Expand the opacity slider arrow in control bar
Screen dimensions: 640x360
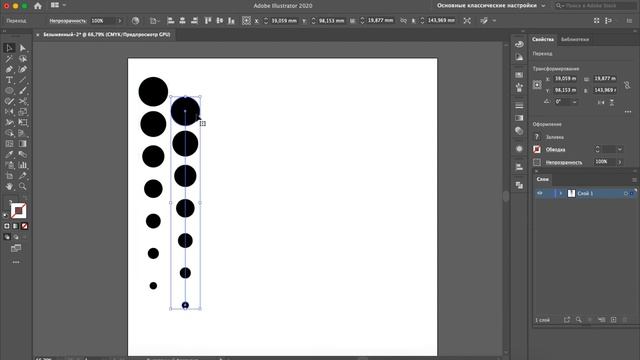coord(120,21)
